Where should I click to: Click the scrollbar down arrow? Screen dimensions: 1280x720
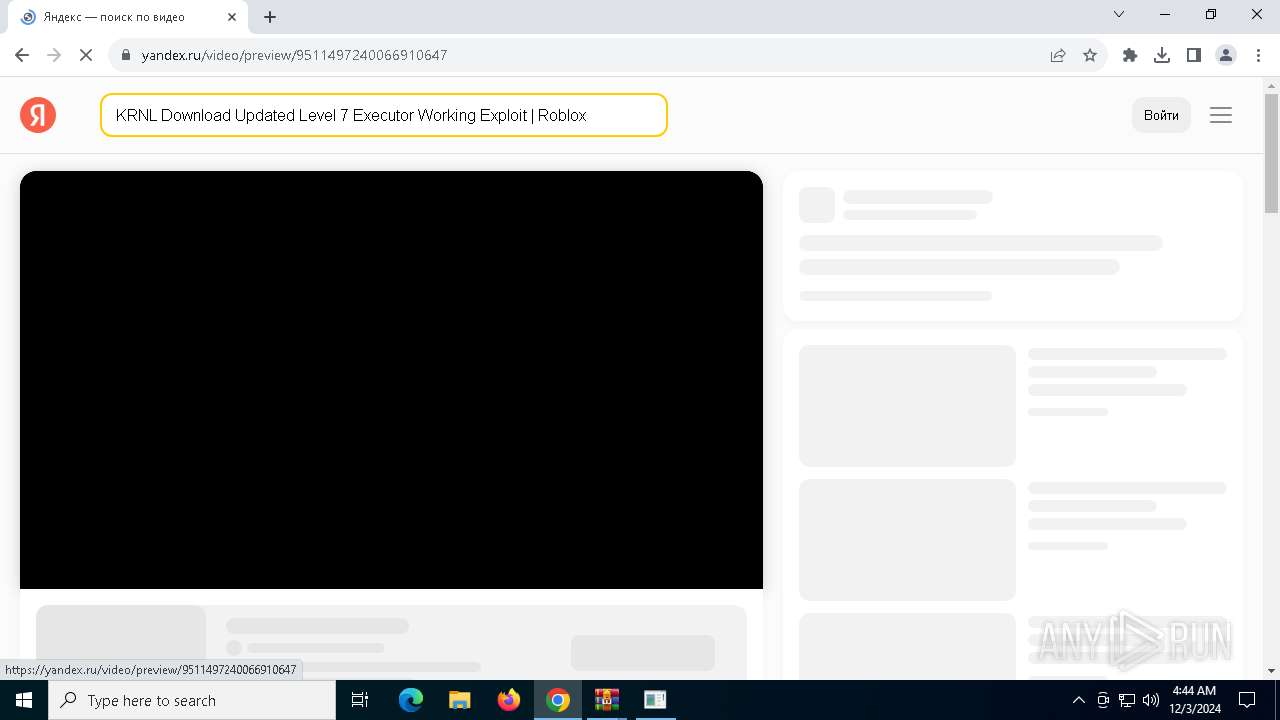[x=1271, y=671]
